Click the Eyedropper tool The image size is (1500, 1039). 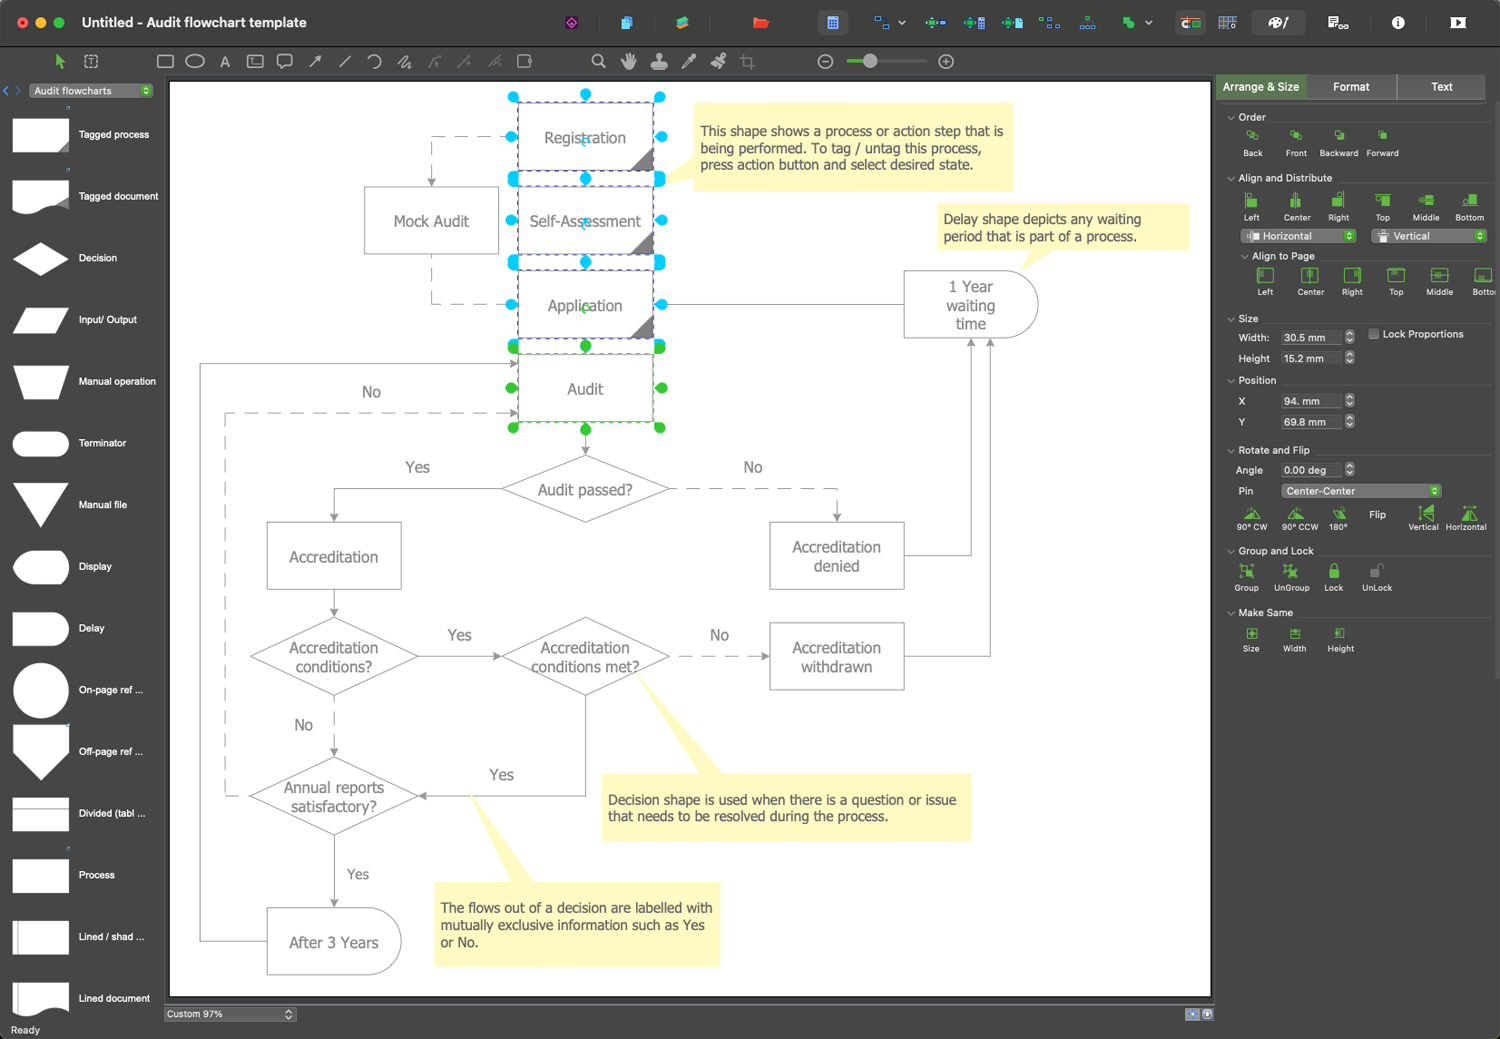coord(688,62)
